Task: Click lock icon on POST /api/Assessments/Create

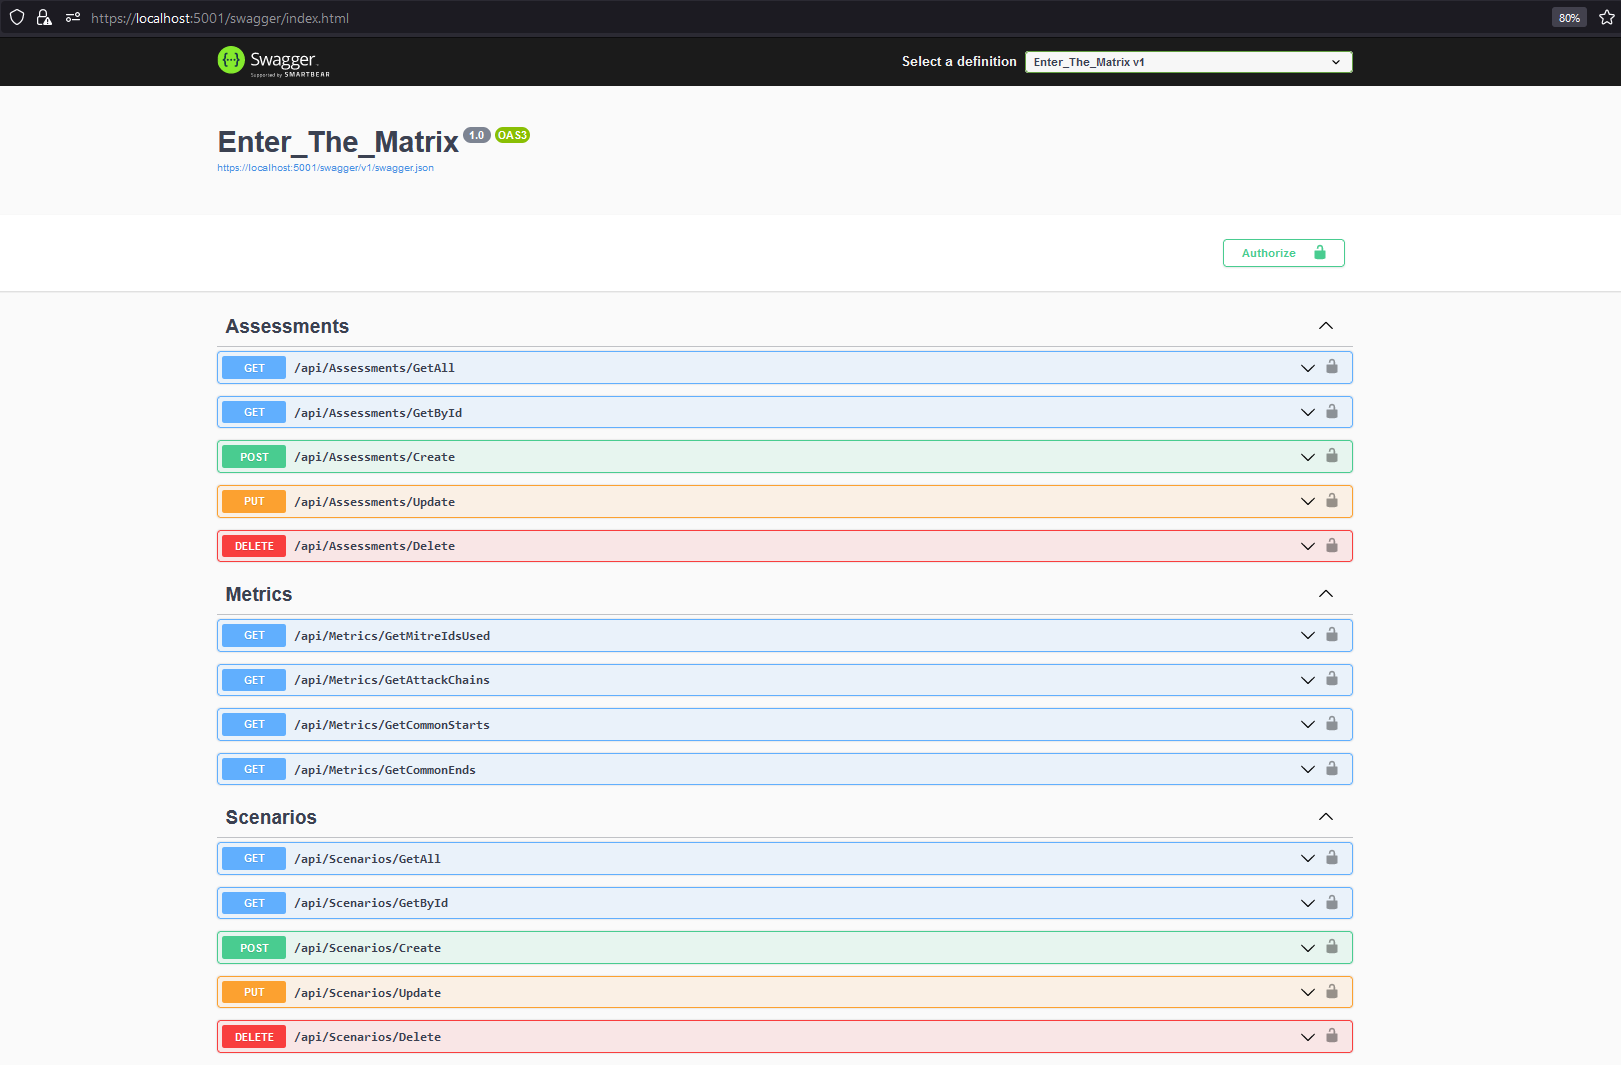Action: click(1332, 456)
